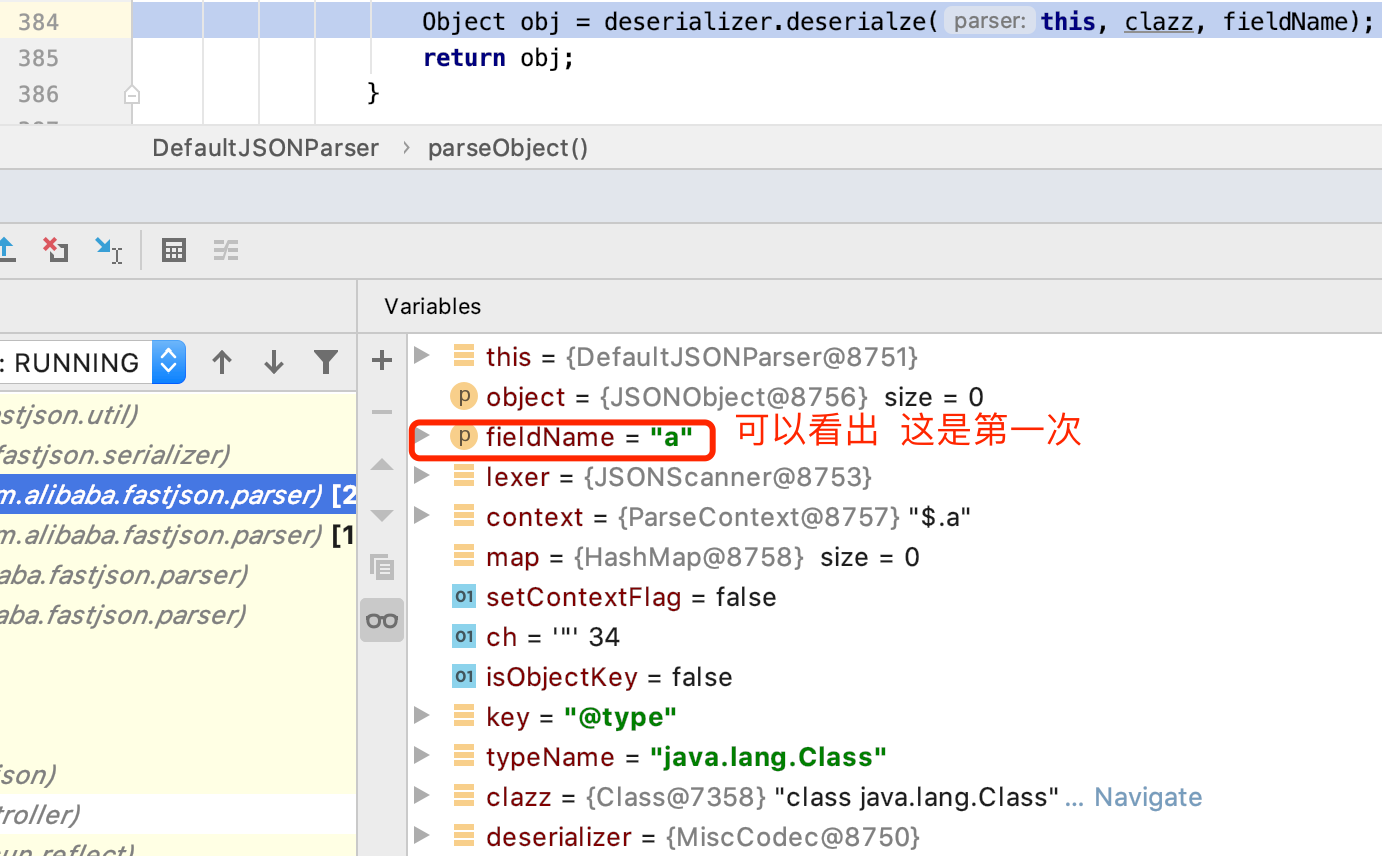1382x856 pixels.
Task: Click the down-the-stack-trace arrow control
Action: coord(273,362)
